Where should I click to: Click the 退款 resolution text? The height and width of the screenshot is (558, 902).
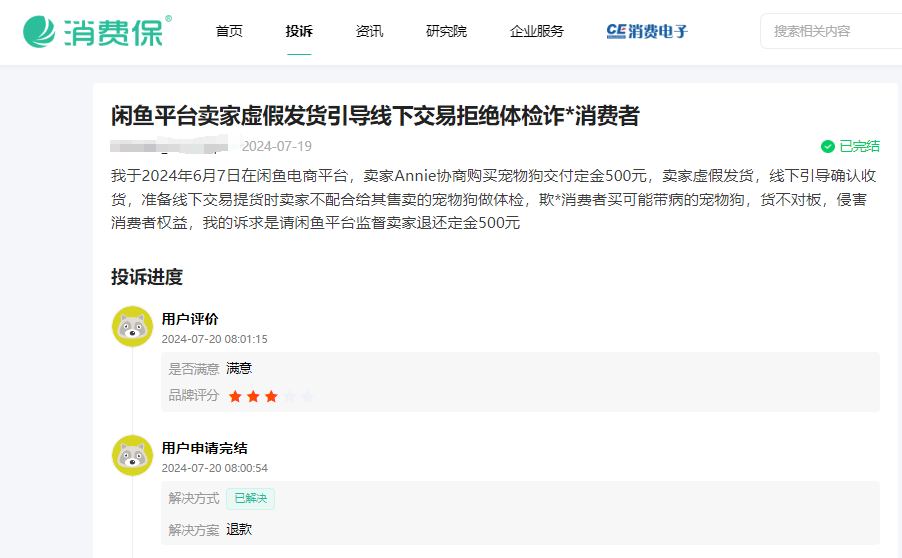tap(239, 529)
